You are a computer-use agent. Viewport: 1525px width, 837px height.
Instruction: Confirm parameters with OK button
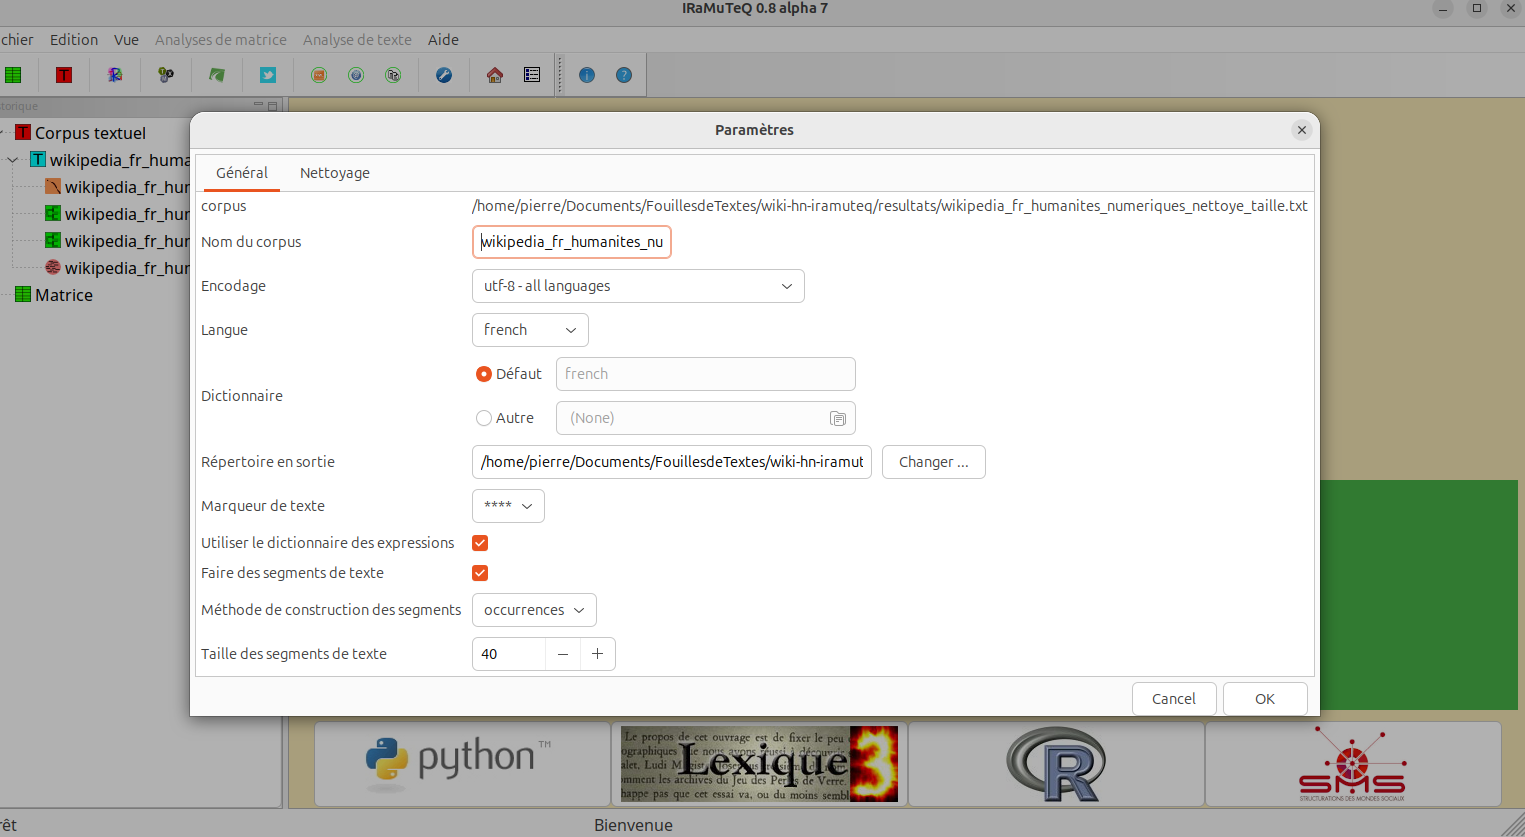point(1265,699)
